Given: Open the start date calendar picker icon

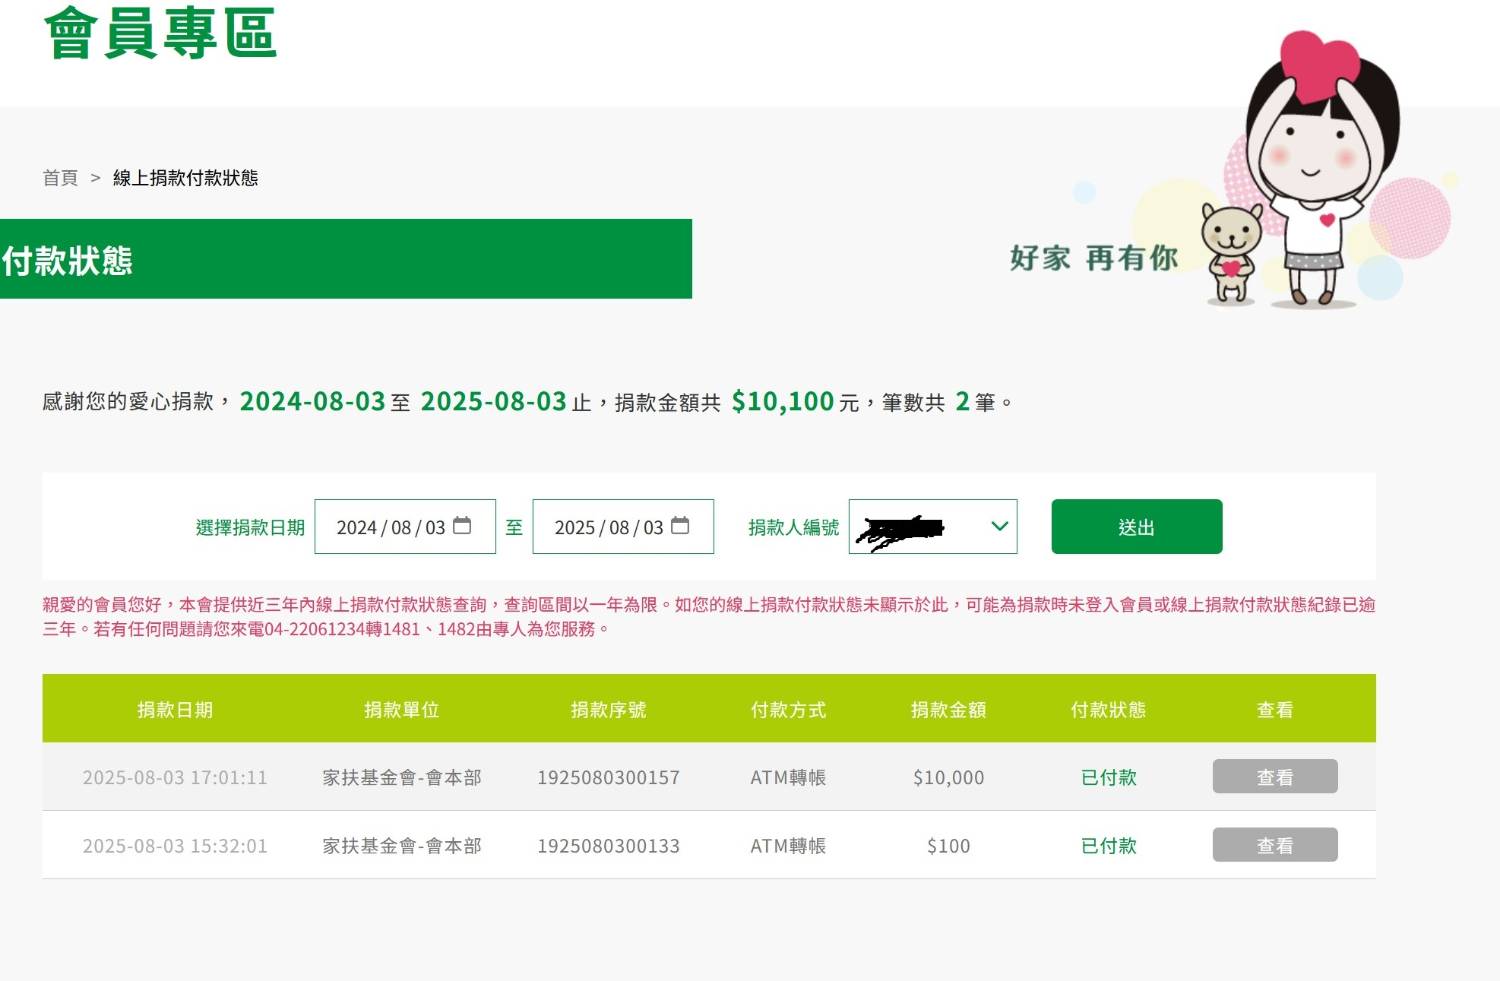Looking at the screenshot, I should coord(462,526).
